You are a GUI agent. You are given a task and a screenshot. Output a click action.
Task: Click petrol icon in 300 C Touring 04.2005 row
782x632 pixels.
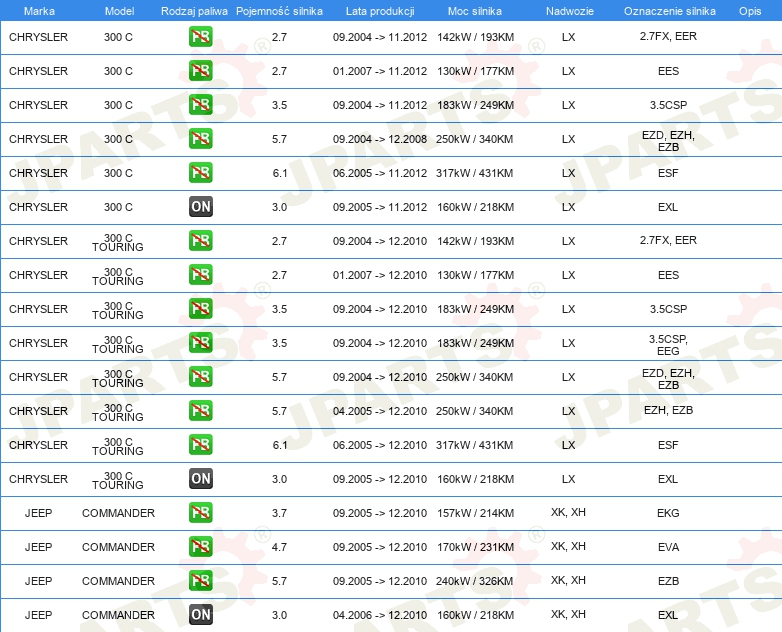200,411
